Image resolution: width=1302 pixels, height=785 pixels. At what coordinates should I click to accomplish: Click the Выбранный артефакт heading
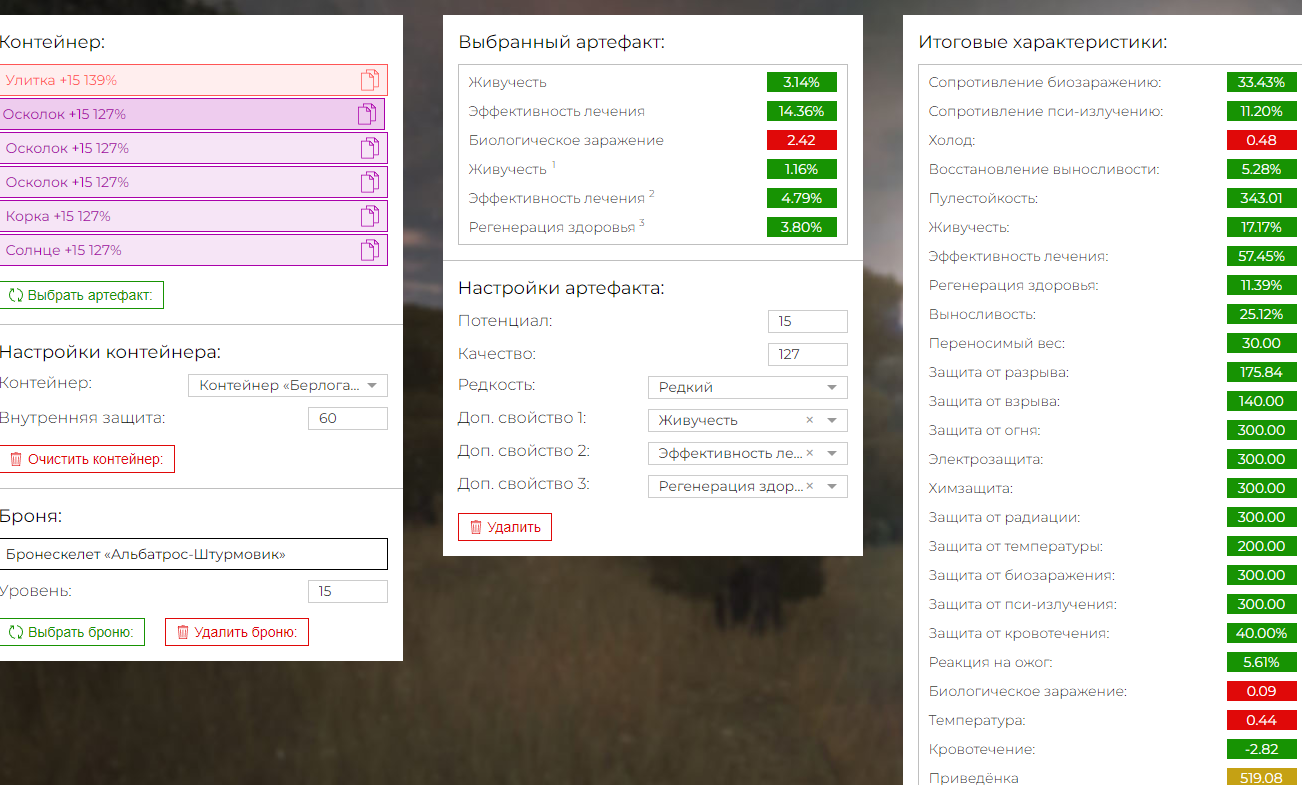pyautogui.click(x=561, y=42)
